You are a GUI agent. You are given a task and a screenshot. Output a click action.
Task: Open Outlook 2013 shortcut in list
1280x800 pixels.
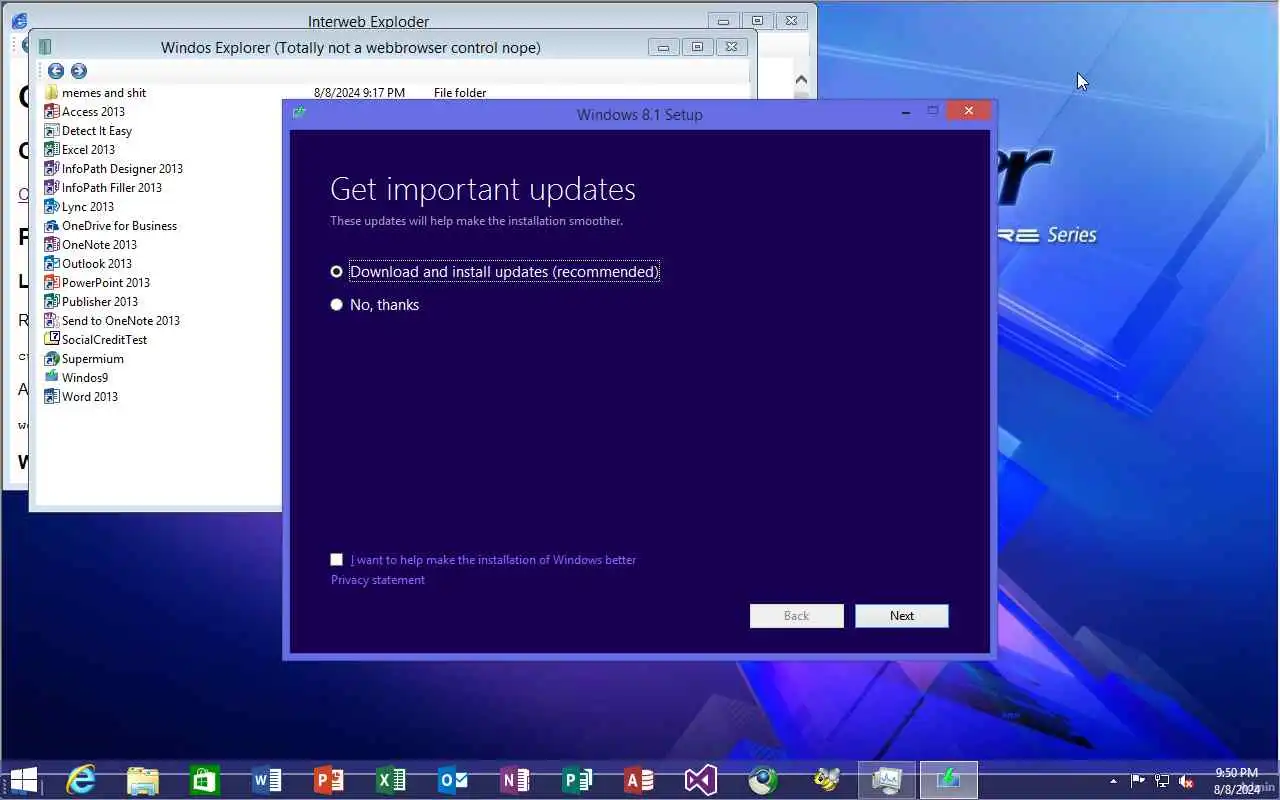click(x=88, y=264)
